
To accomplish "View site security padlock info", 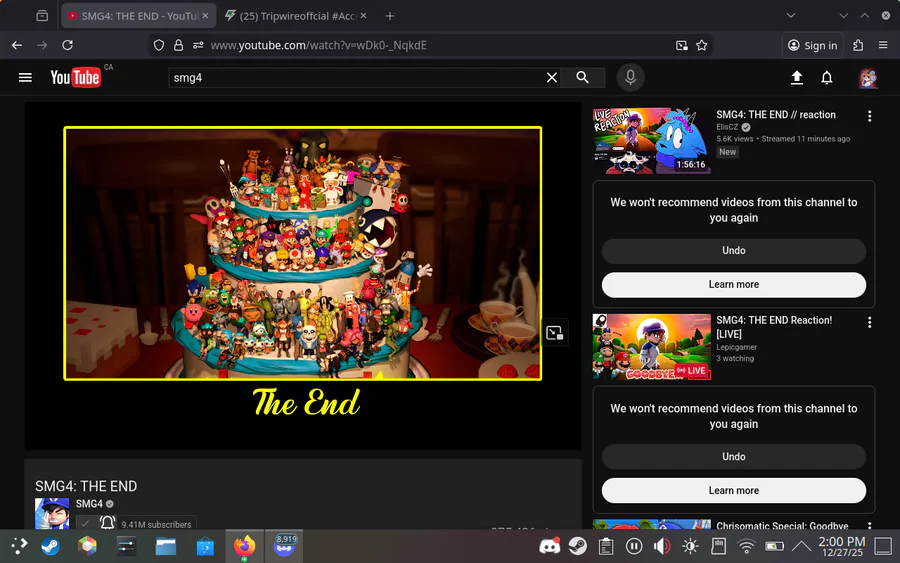I will (x=179, y=45).
